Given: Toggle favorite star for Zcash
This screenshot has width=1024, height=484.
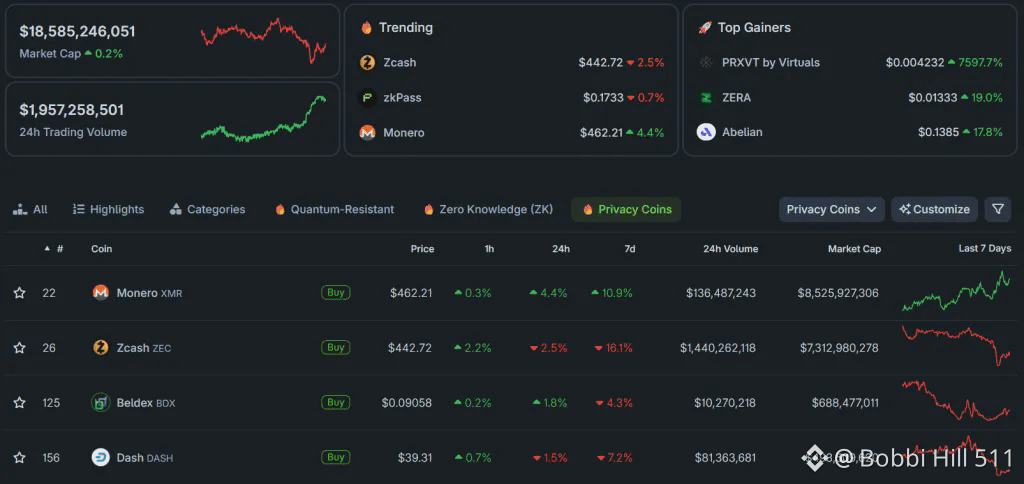Looking at the screenshot, I should pyautogui.click(x=19, y=348).
